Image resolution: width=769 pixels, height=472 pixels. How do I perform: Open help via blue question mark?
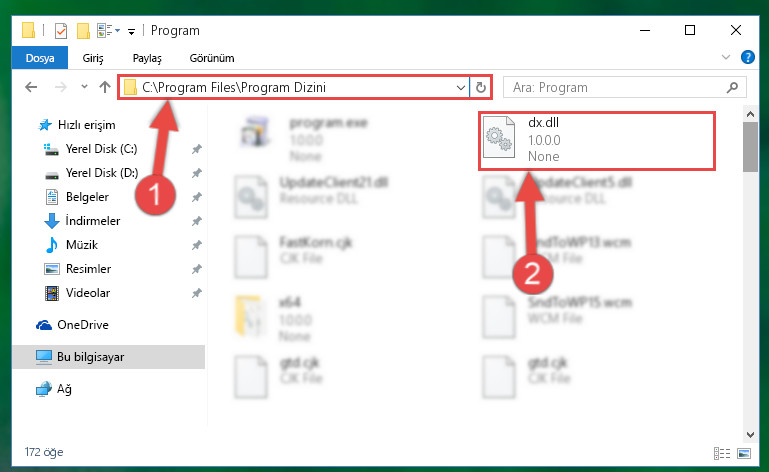click(747, 57)
